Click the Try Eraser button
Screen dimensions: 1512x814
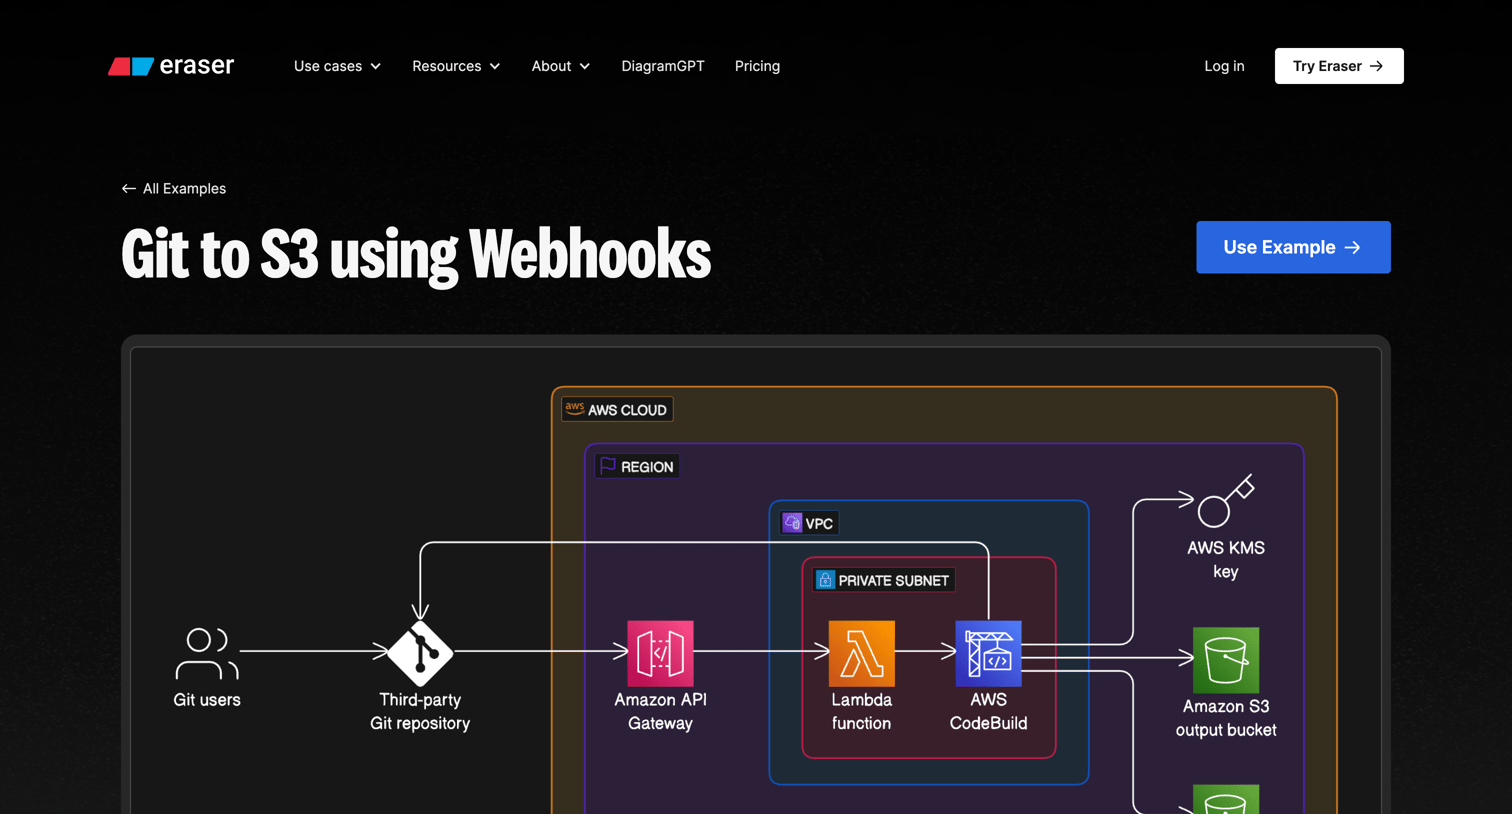[x=1339, y=66]
